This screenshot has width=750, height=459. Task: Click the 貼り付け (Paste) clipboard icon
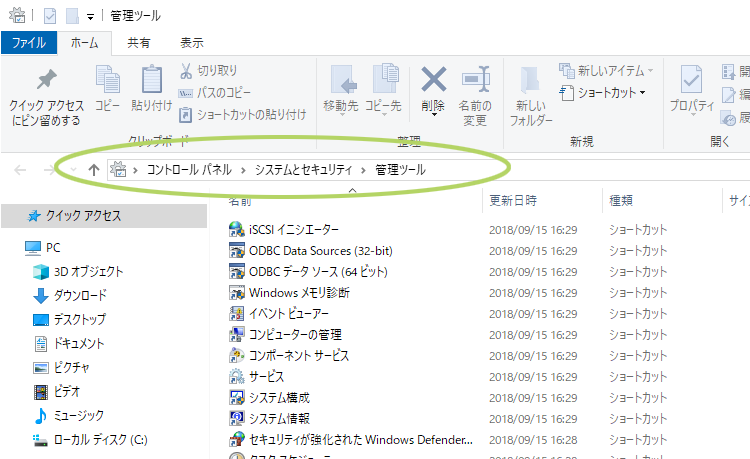(x=151, y=79)
